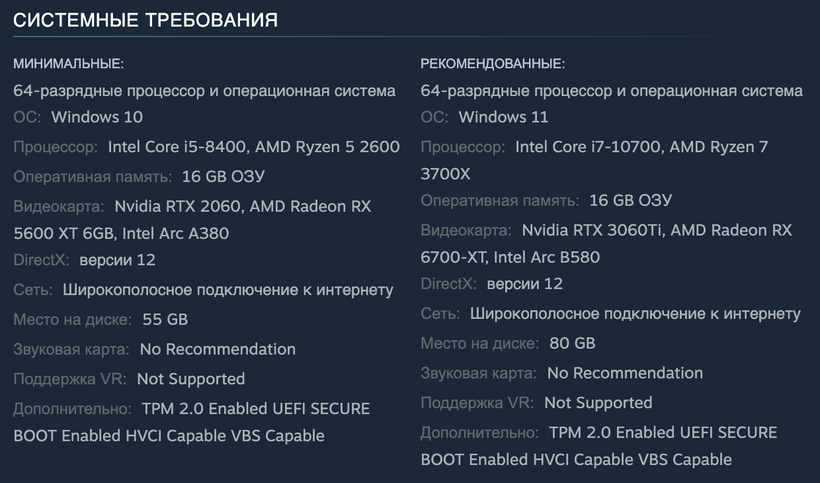Screen dimensions: 820x483
Task: Select the Windows 10 text
Action: pyautogui.click(x=97, y=117)
